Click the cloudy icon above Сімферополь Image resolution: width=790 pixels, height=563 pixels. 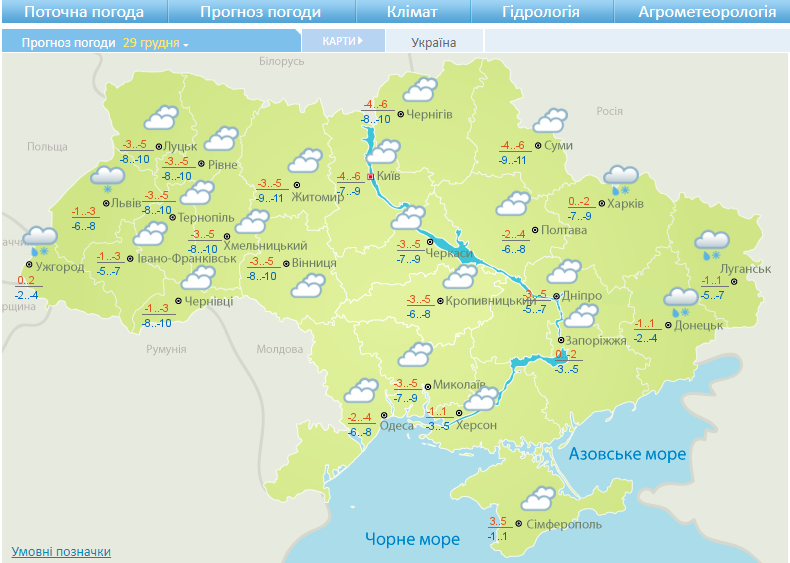539,498
